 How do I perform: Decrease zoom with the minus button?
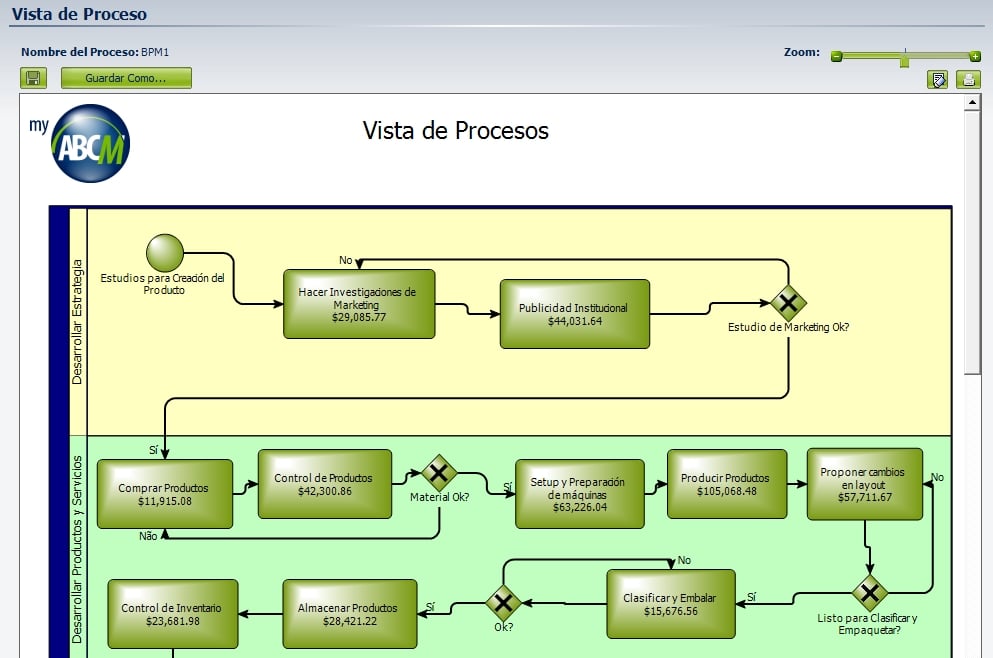click(x=836, y=56)
